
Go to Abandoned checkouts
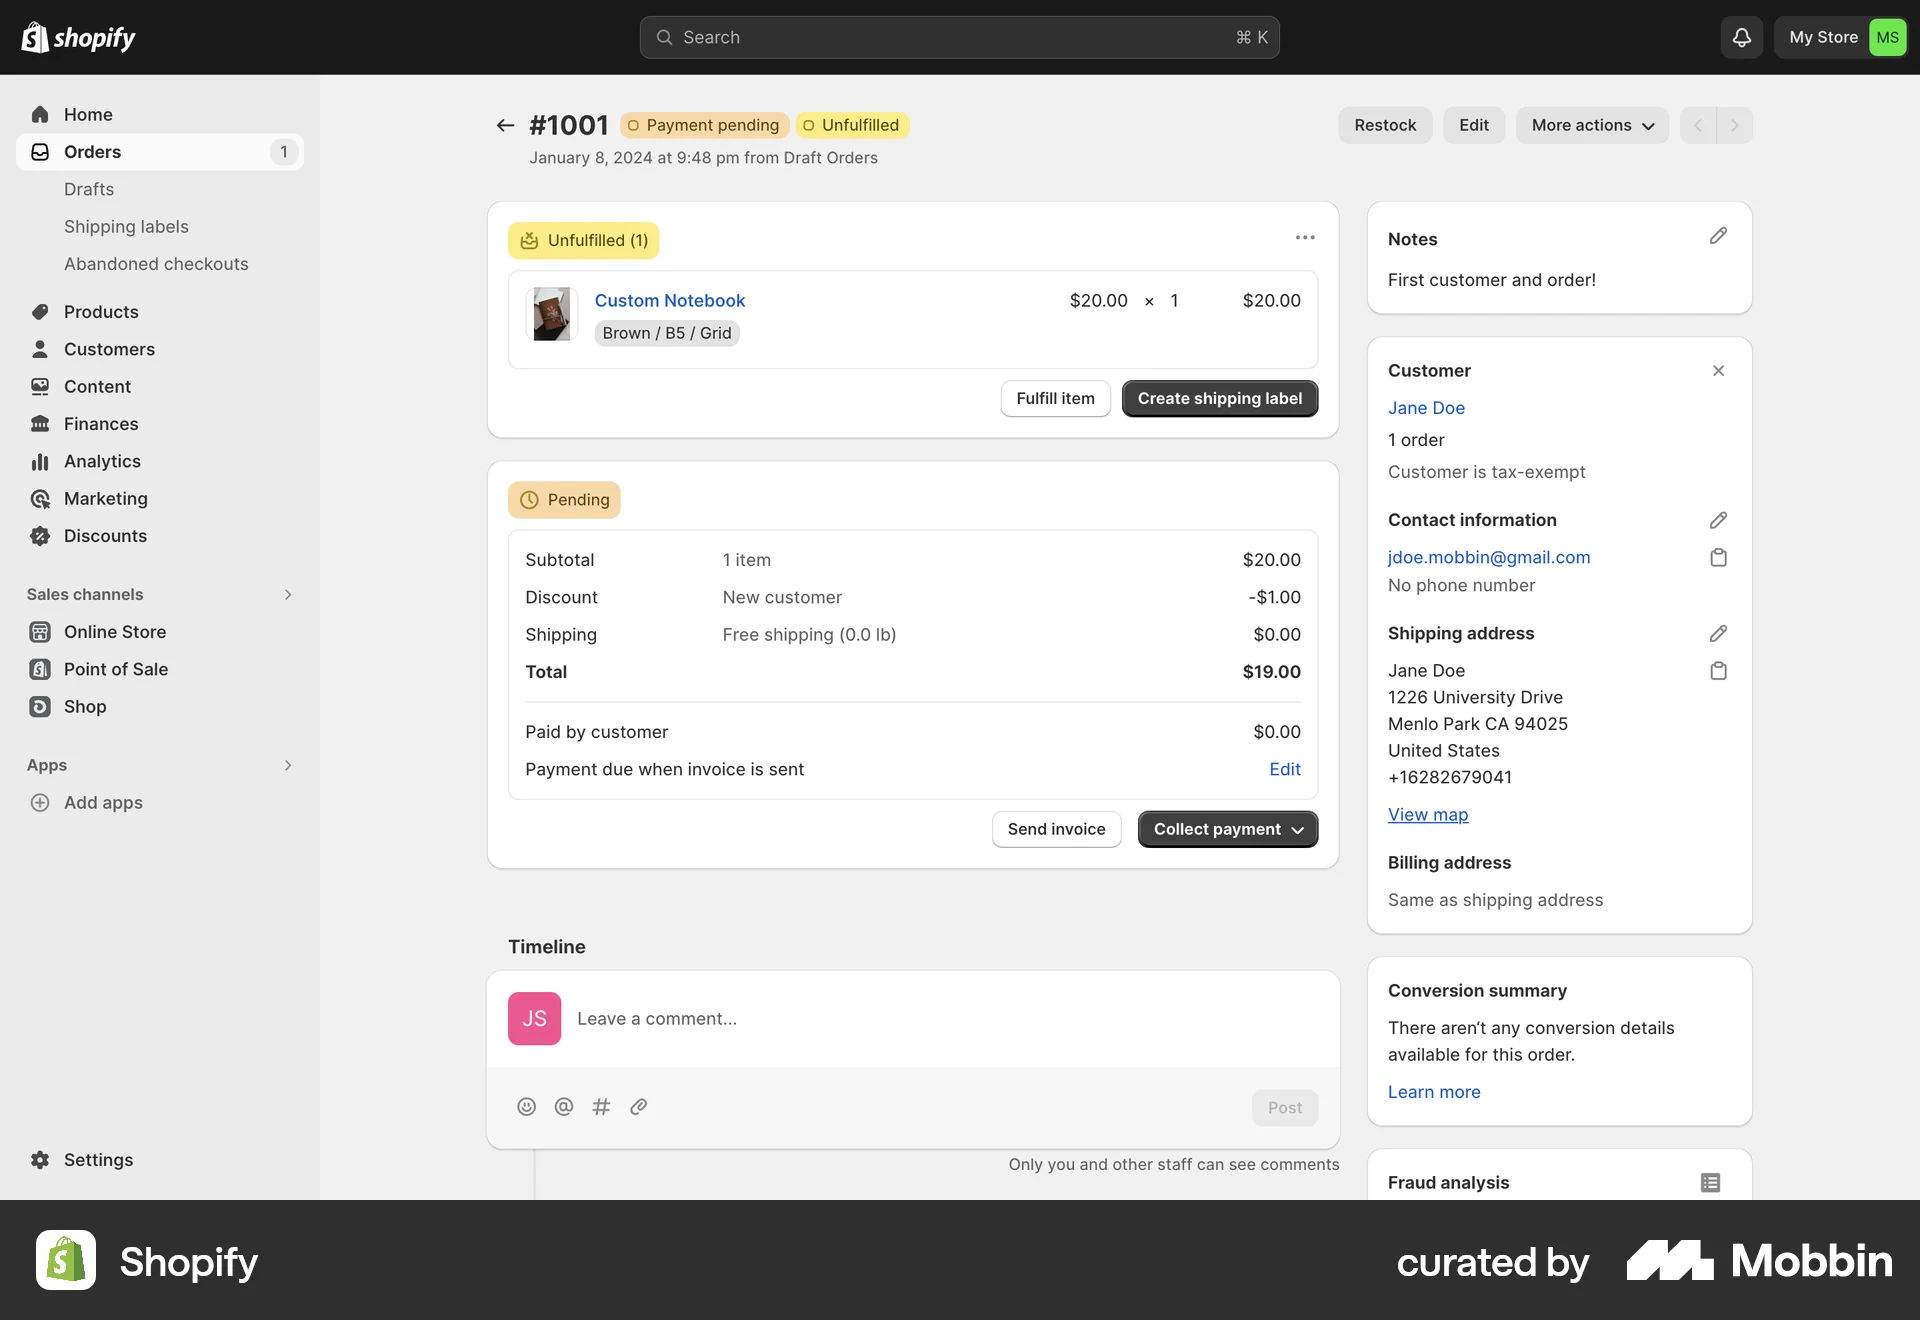pos(156,263)
